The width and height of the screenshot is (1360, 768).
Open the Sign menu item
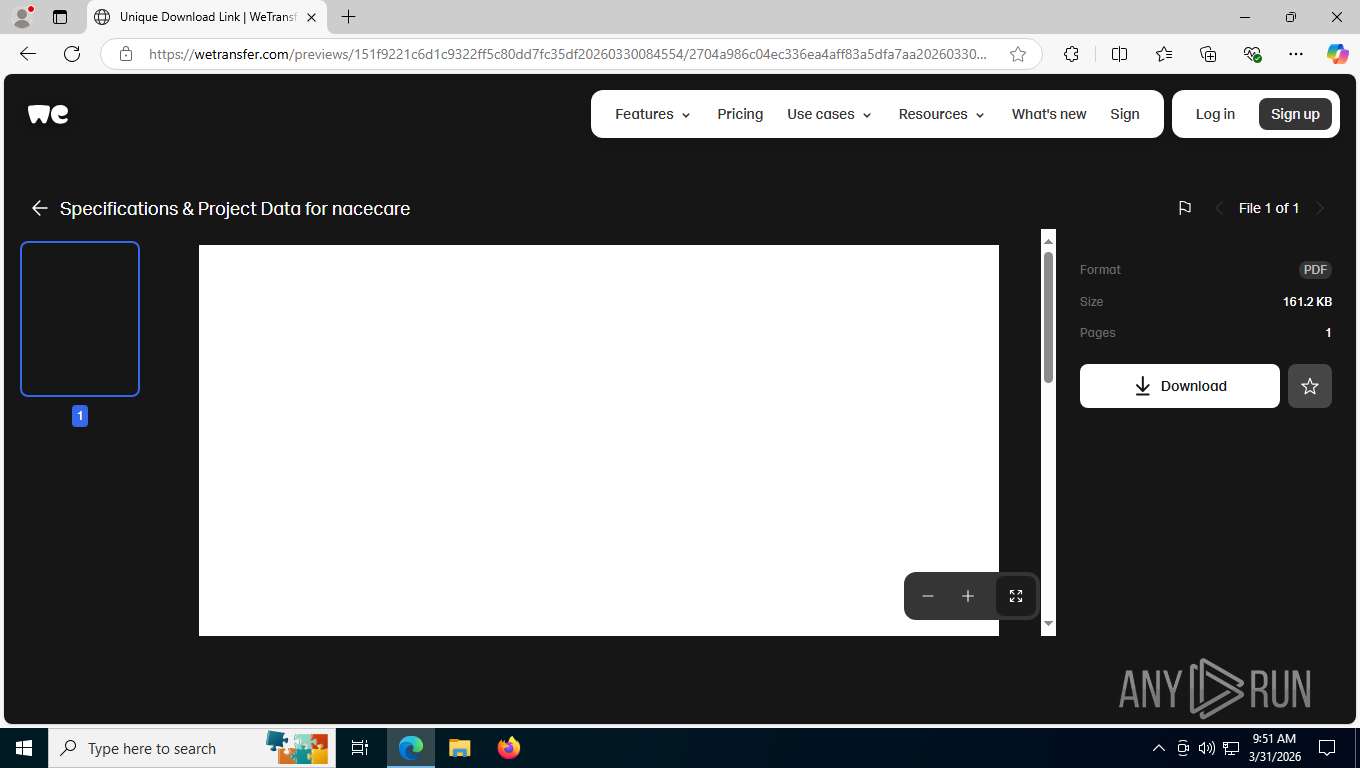1125,114
